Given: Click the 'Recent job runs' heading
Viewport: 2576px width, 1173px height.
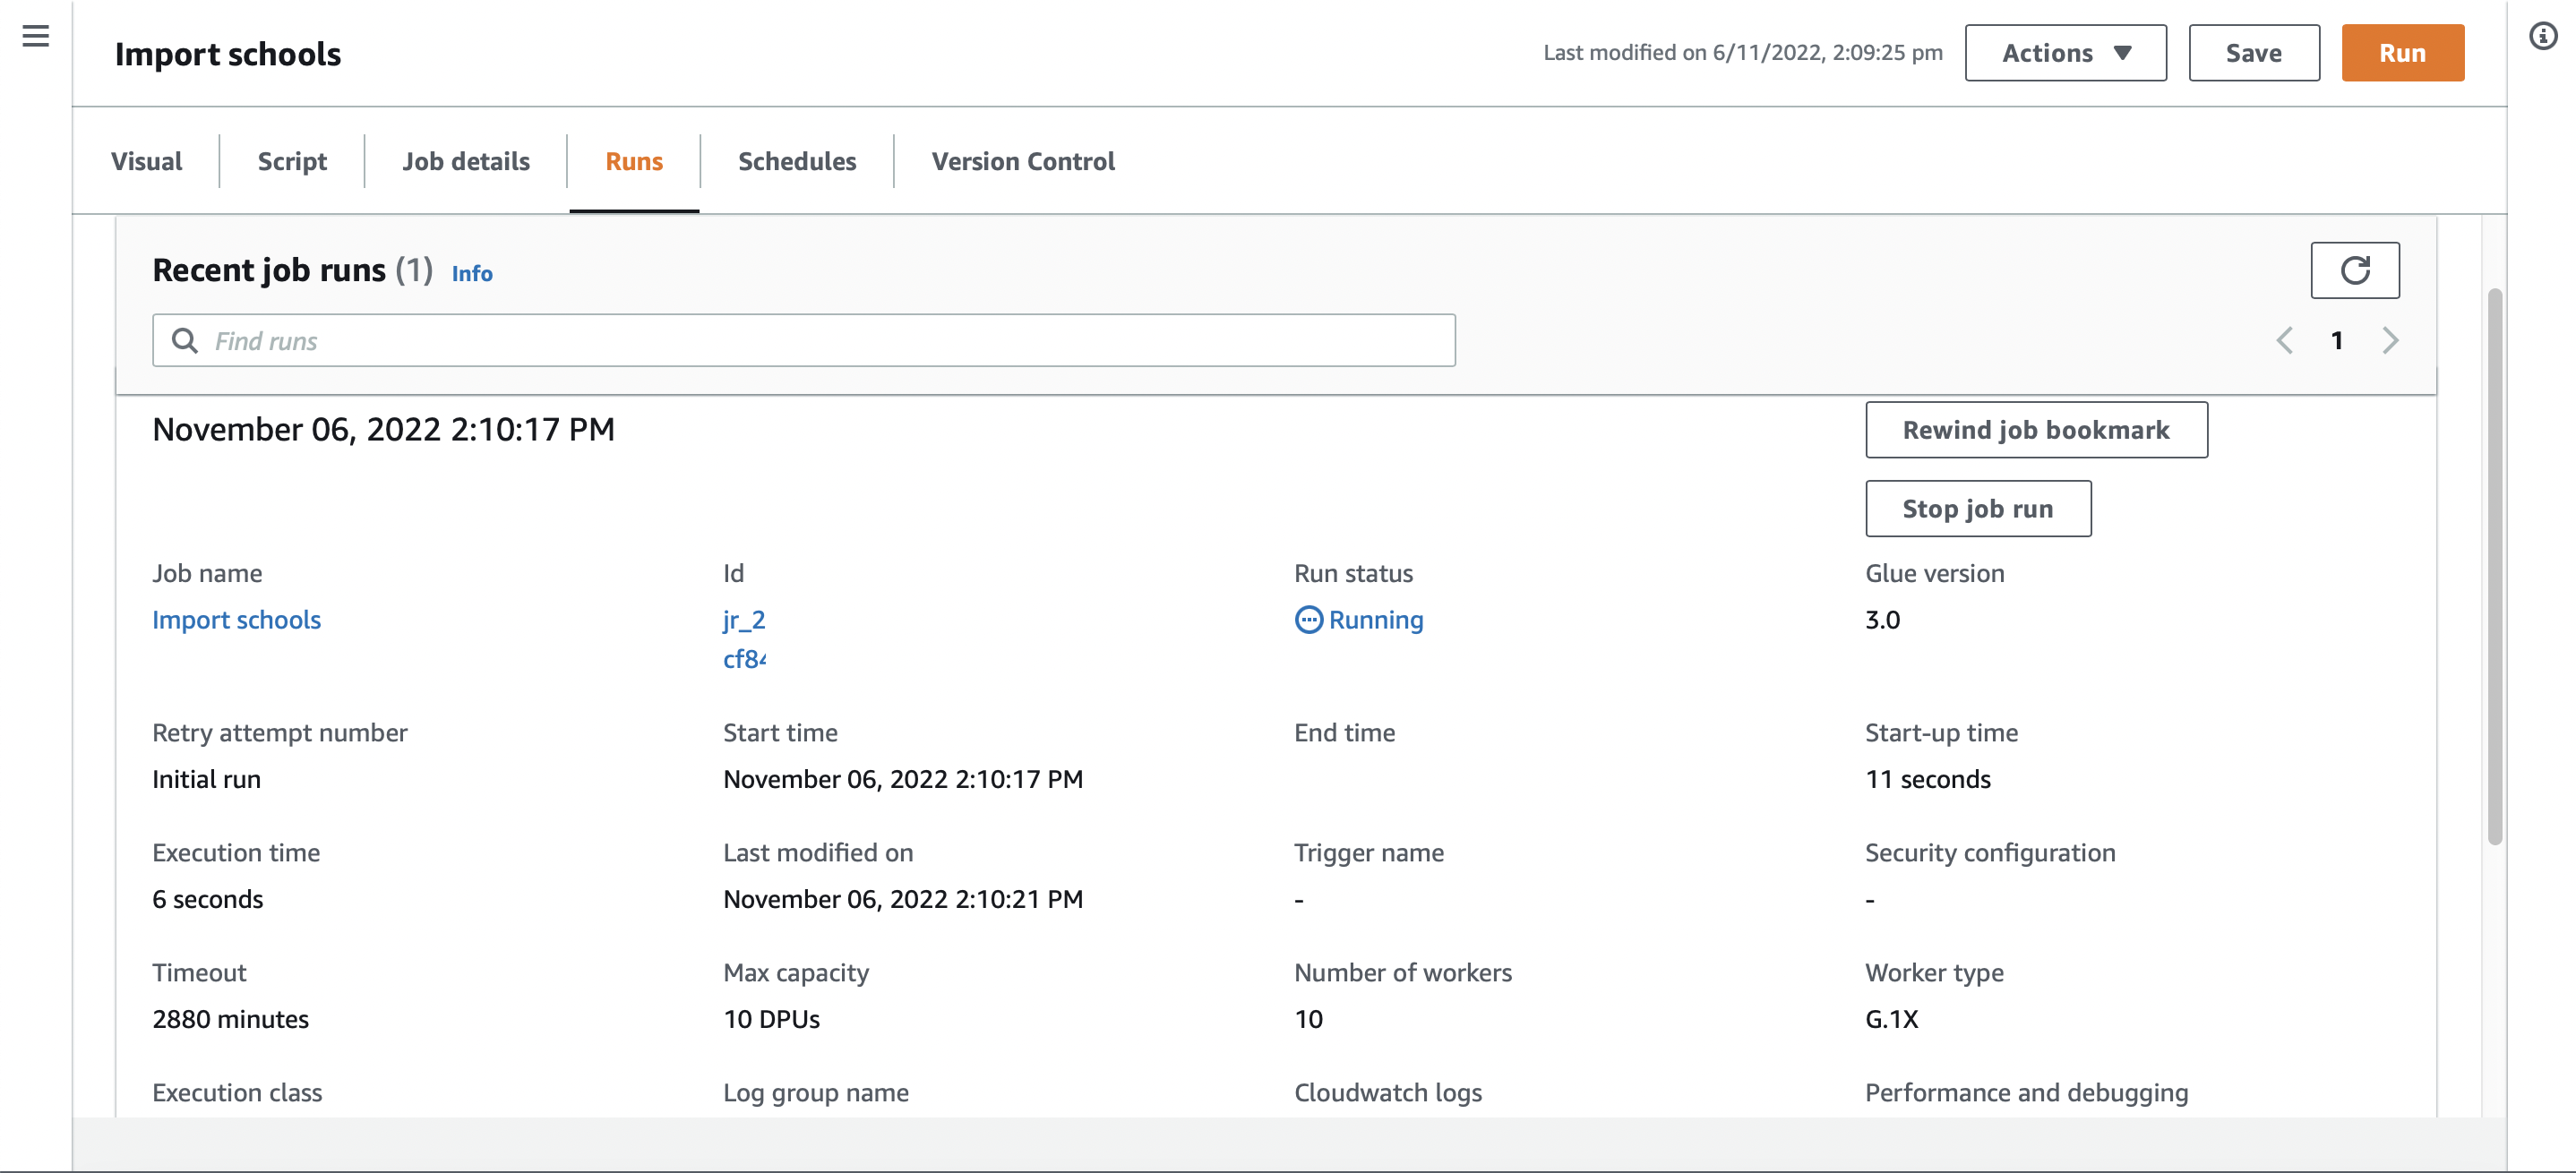Looking at the screenshot, I should [268, 270].
